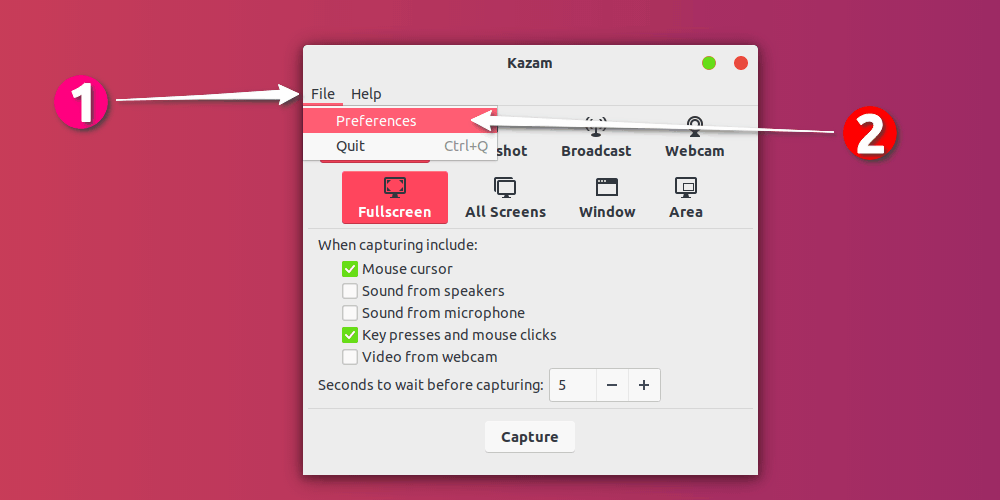Select All Screens capture mode
The width and height of the screenshot is (1000, 500).
(505, 198)
